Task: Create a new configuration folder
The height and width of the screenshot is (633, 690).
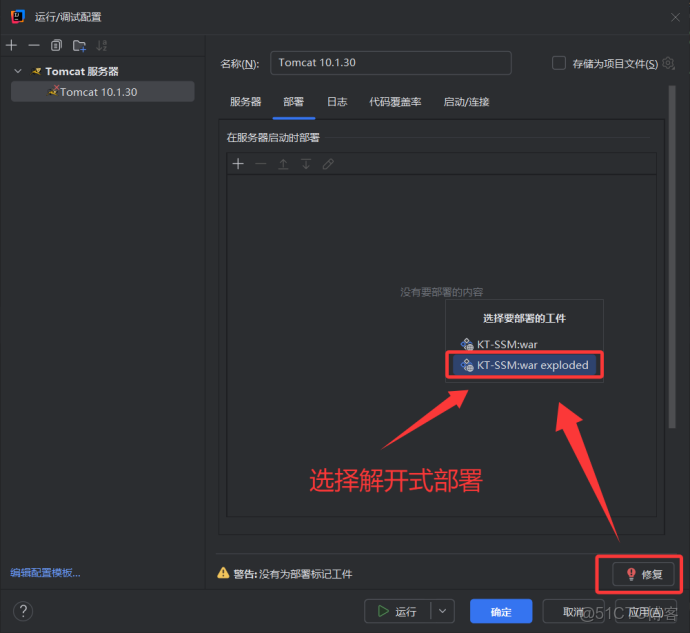Action: (79, 45)
